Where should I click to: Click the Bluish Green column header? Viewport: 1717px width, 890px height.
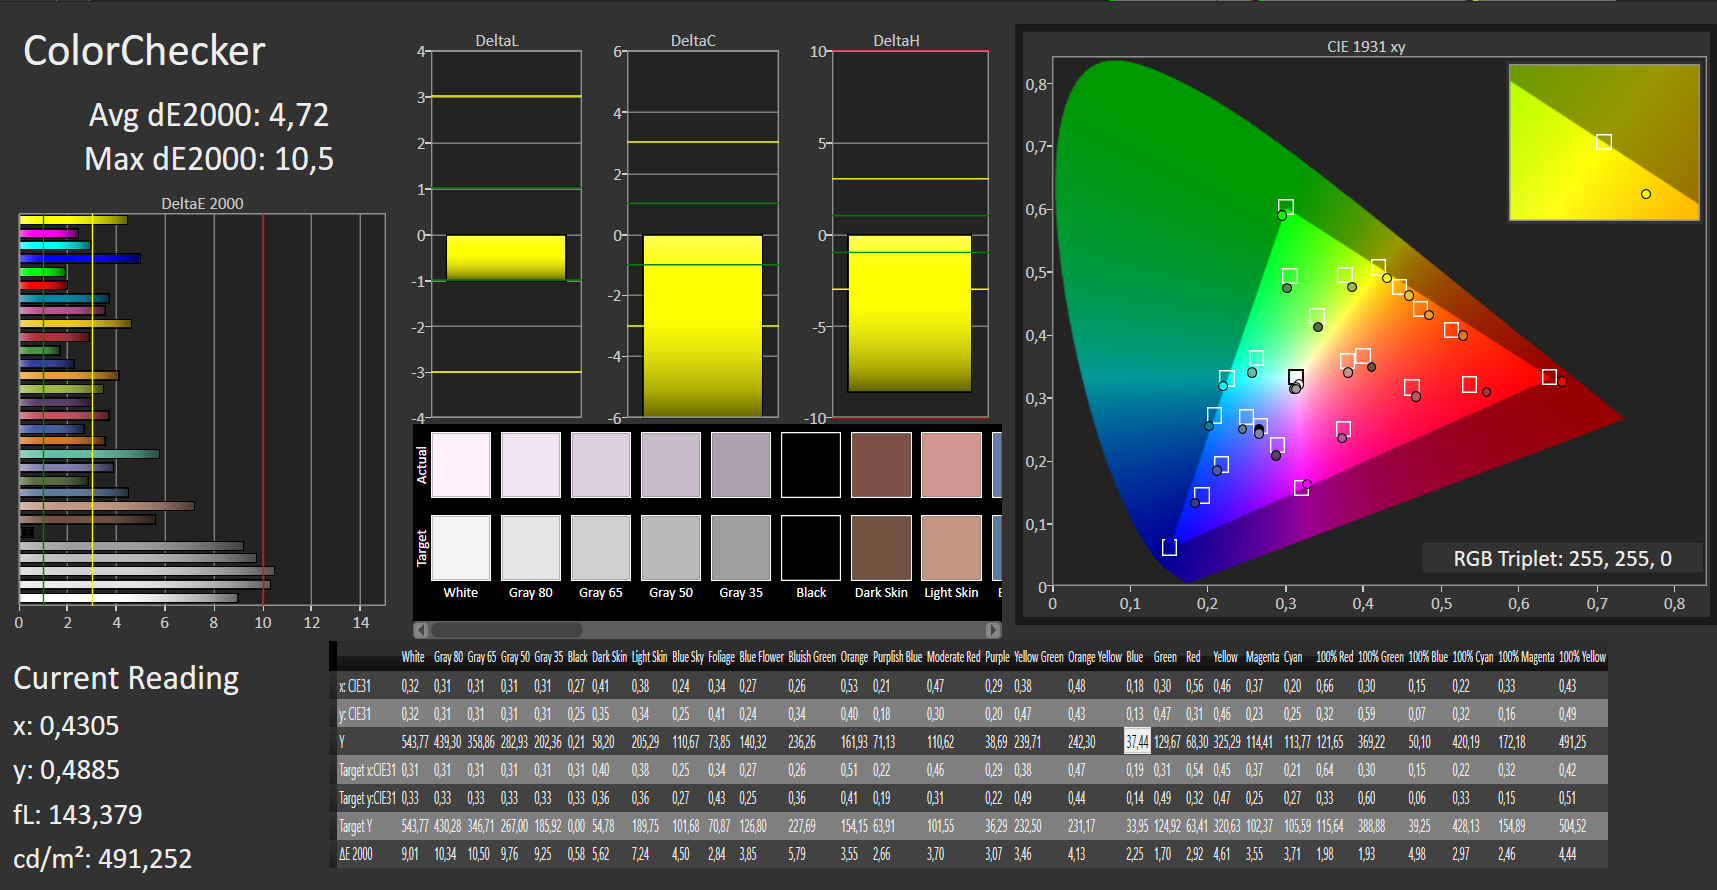[811, 657]
